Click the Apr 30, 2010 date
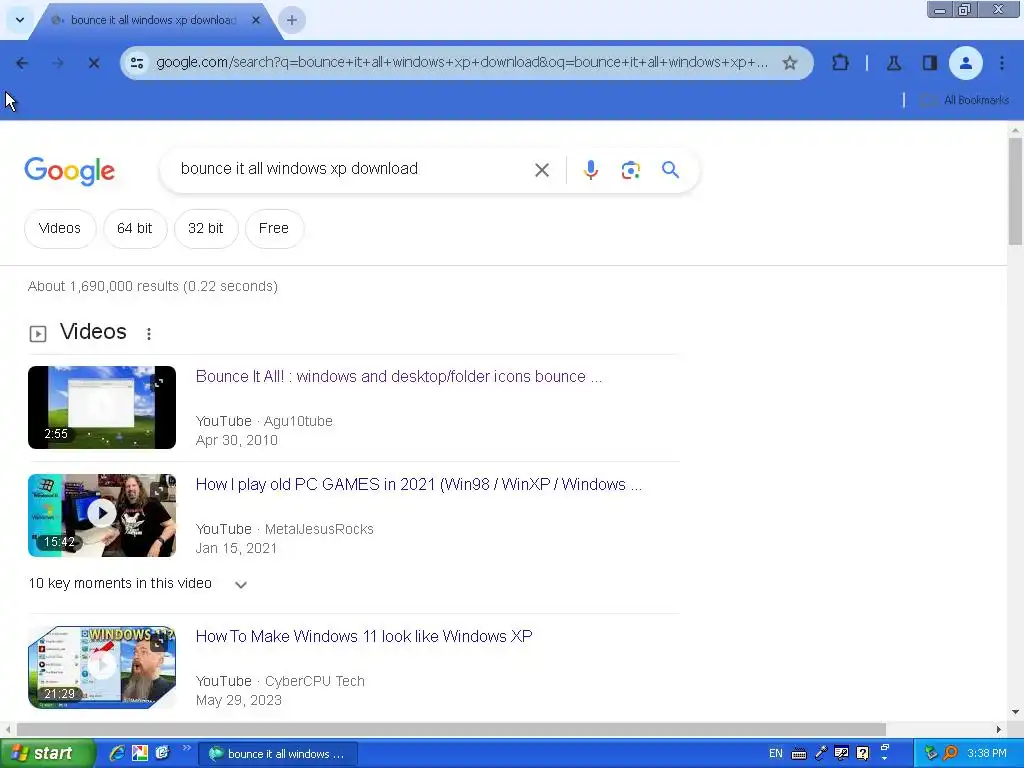The height and width of the screenshot is (768, 1024). tap(236, 441)
